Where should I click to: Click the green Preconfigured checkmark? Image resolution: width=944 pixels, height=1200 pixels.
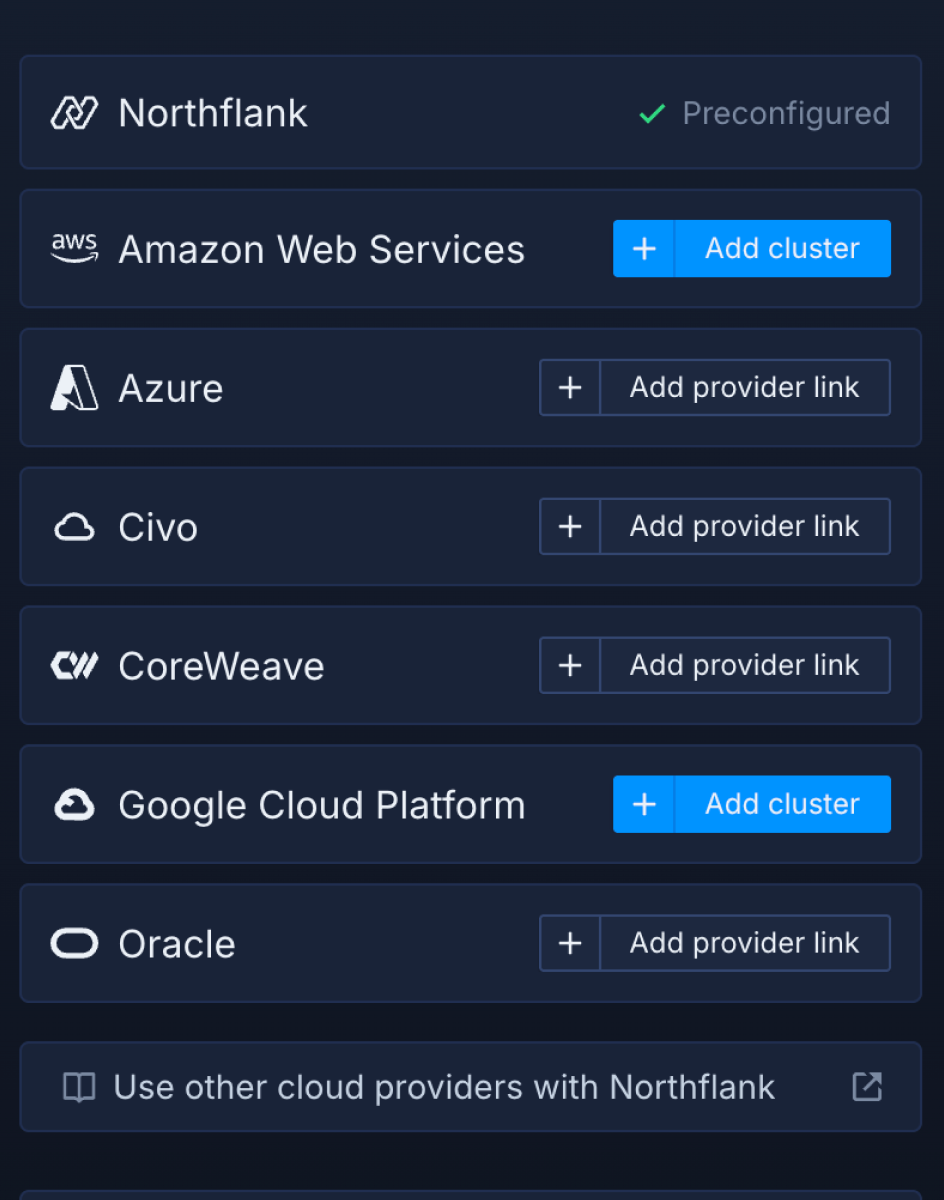652,114
